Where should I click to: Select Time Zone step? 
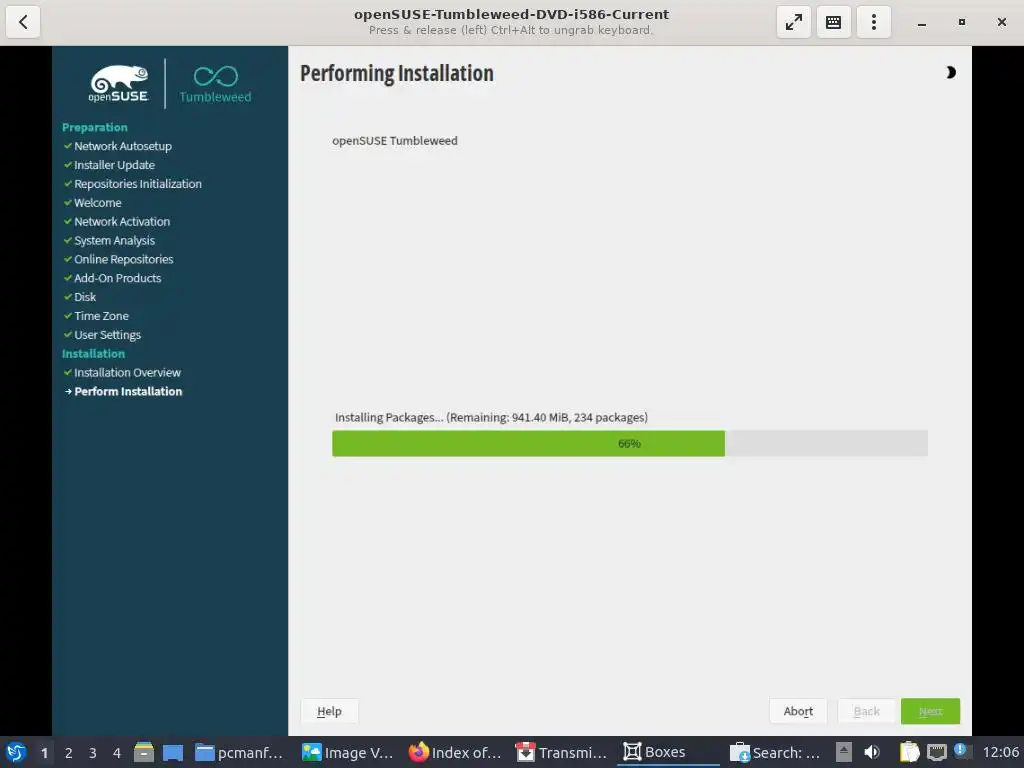[x=101, y=316]
